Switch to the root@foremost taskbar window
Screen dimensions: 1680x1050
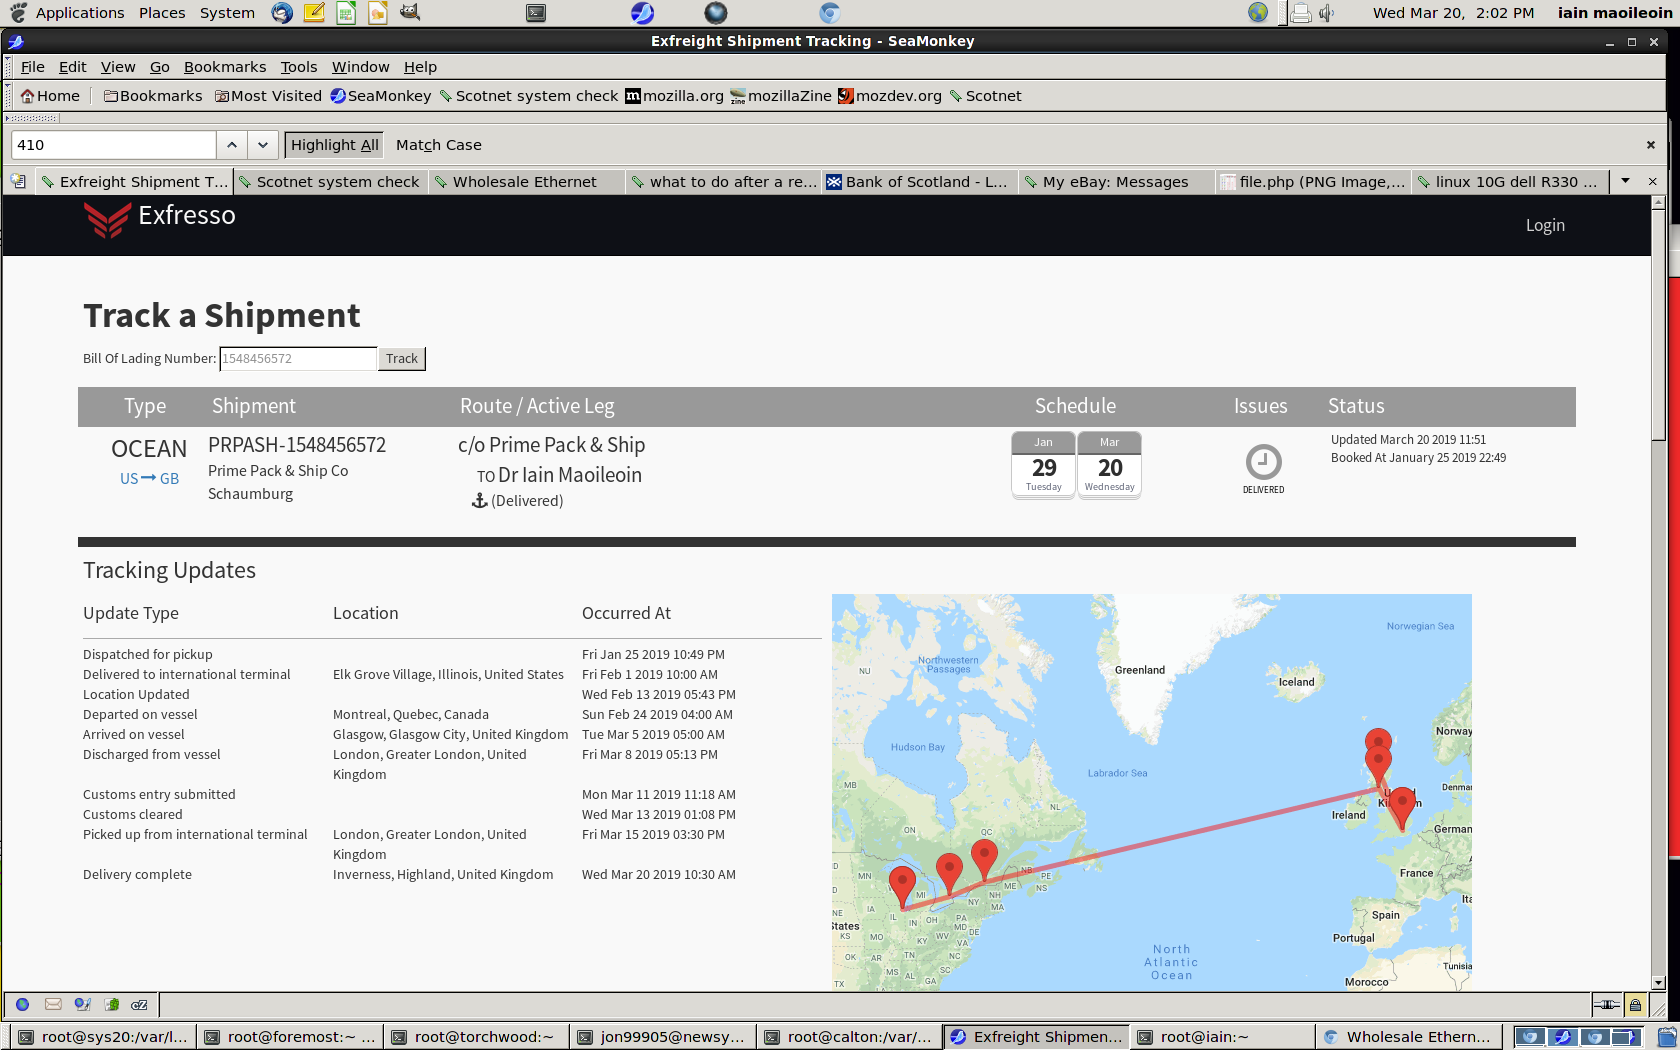289,1037
